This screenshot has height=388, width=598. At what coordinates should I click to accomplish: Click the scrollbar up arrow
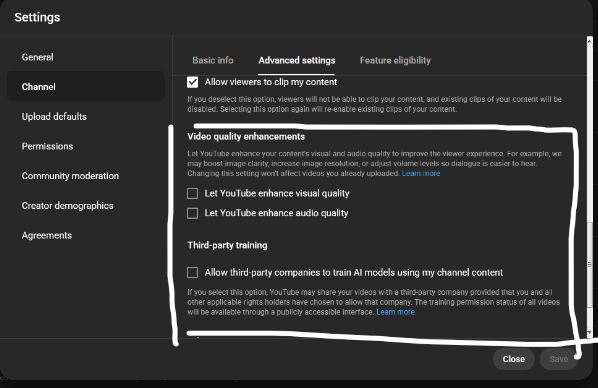[x=590, y=40]
